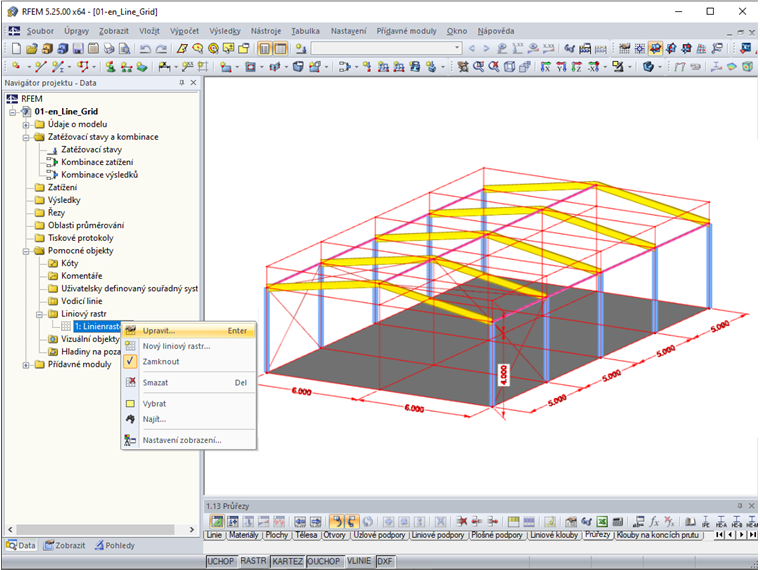This screenshot has height=570, width=760.
Task: Toggle the highlighted snap display icon
Action: click(x=655, y=48)
